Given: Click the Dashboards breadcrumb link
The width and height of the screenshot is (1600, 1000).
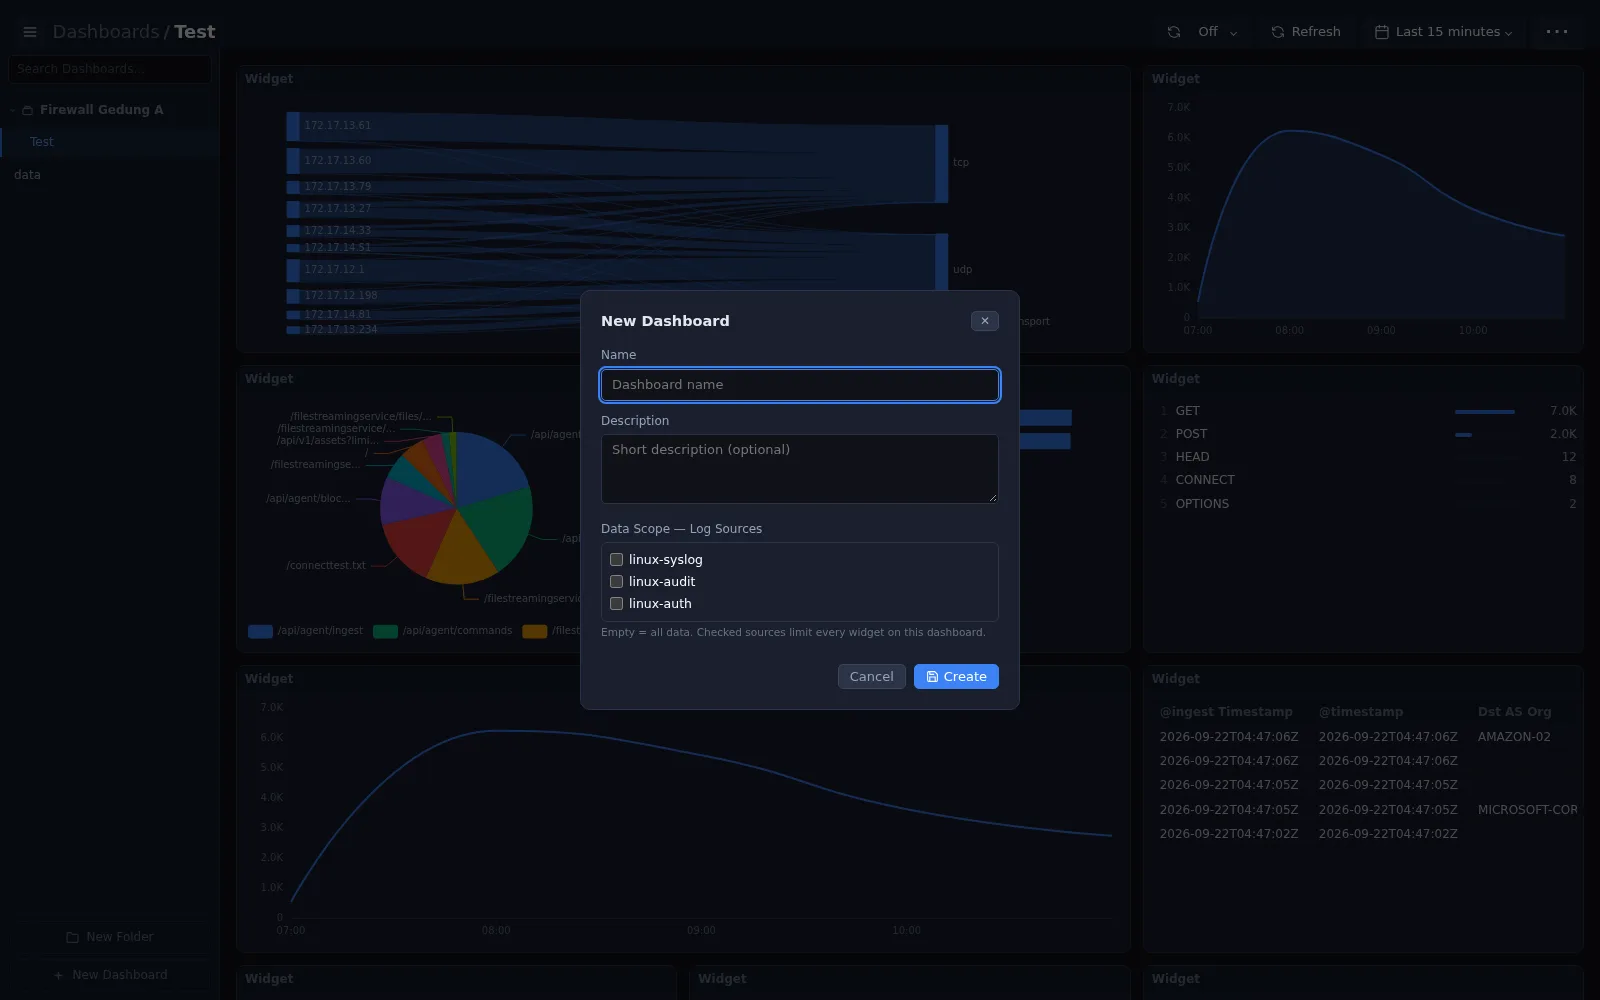Looking at the screenshot, I should (105, 32).
